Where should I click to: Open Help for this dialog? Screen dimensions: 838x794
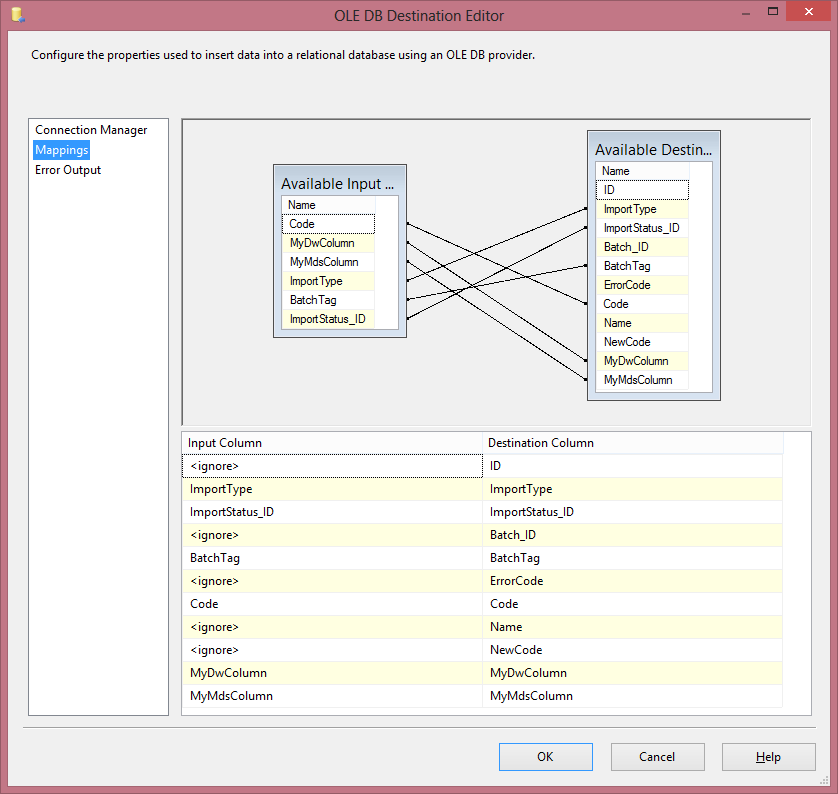coord(768,757)
